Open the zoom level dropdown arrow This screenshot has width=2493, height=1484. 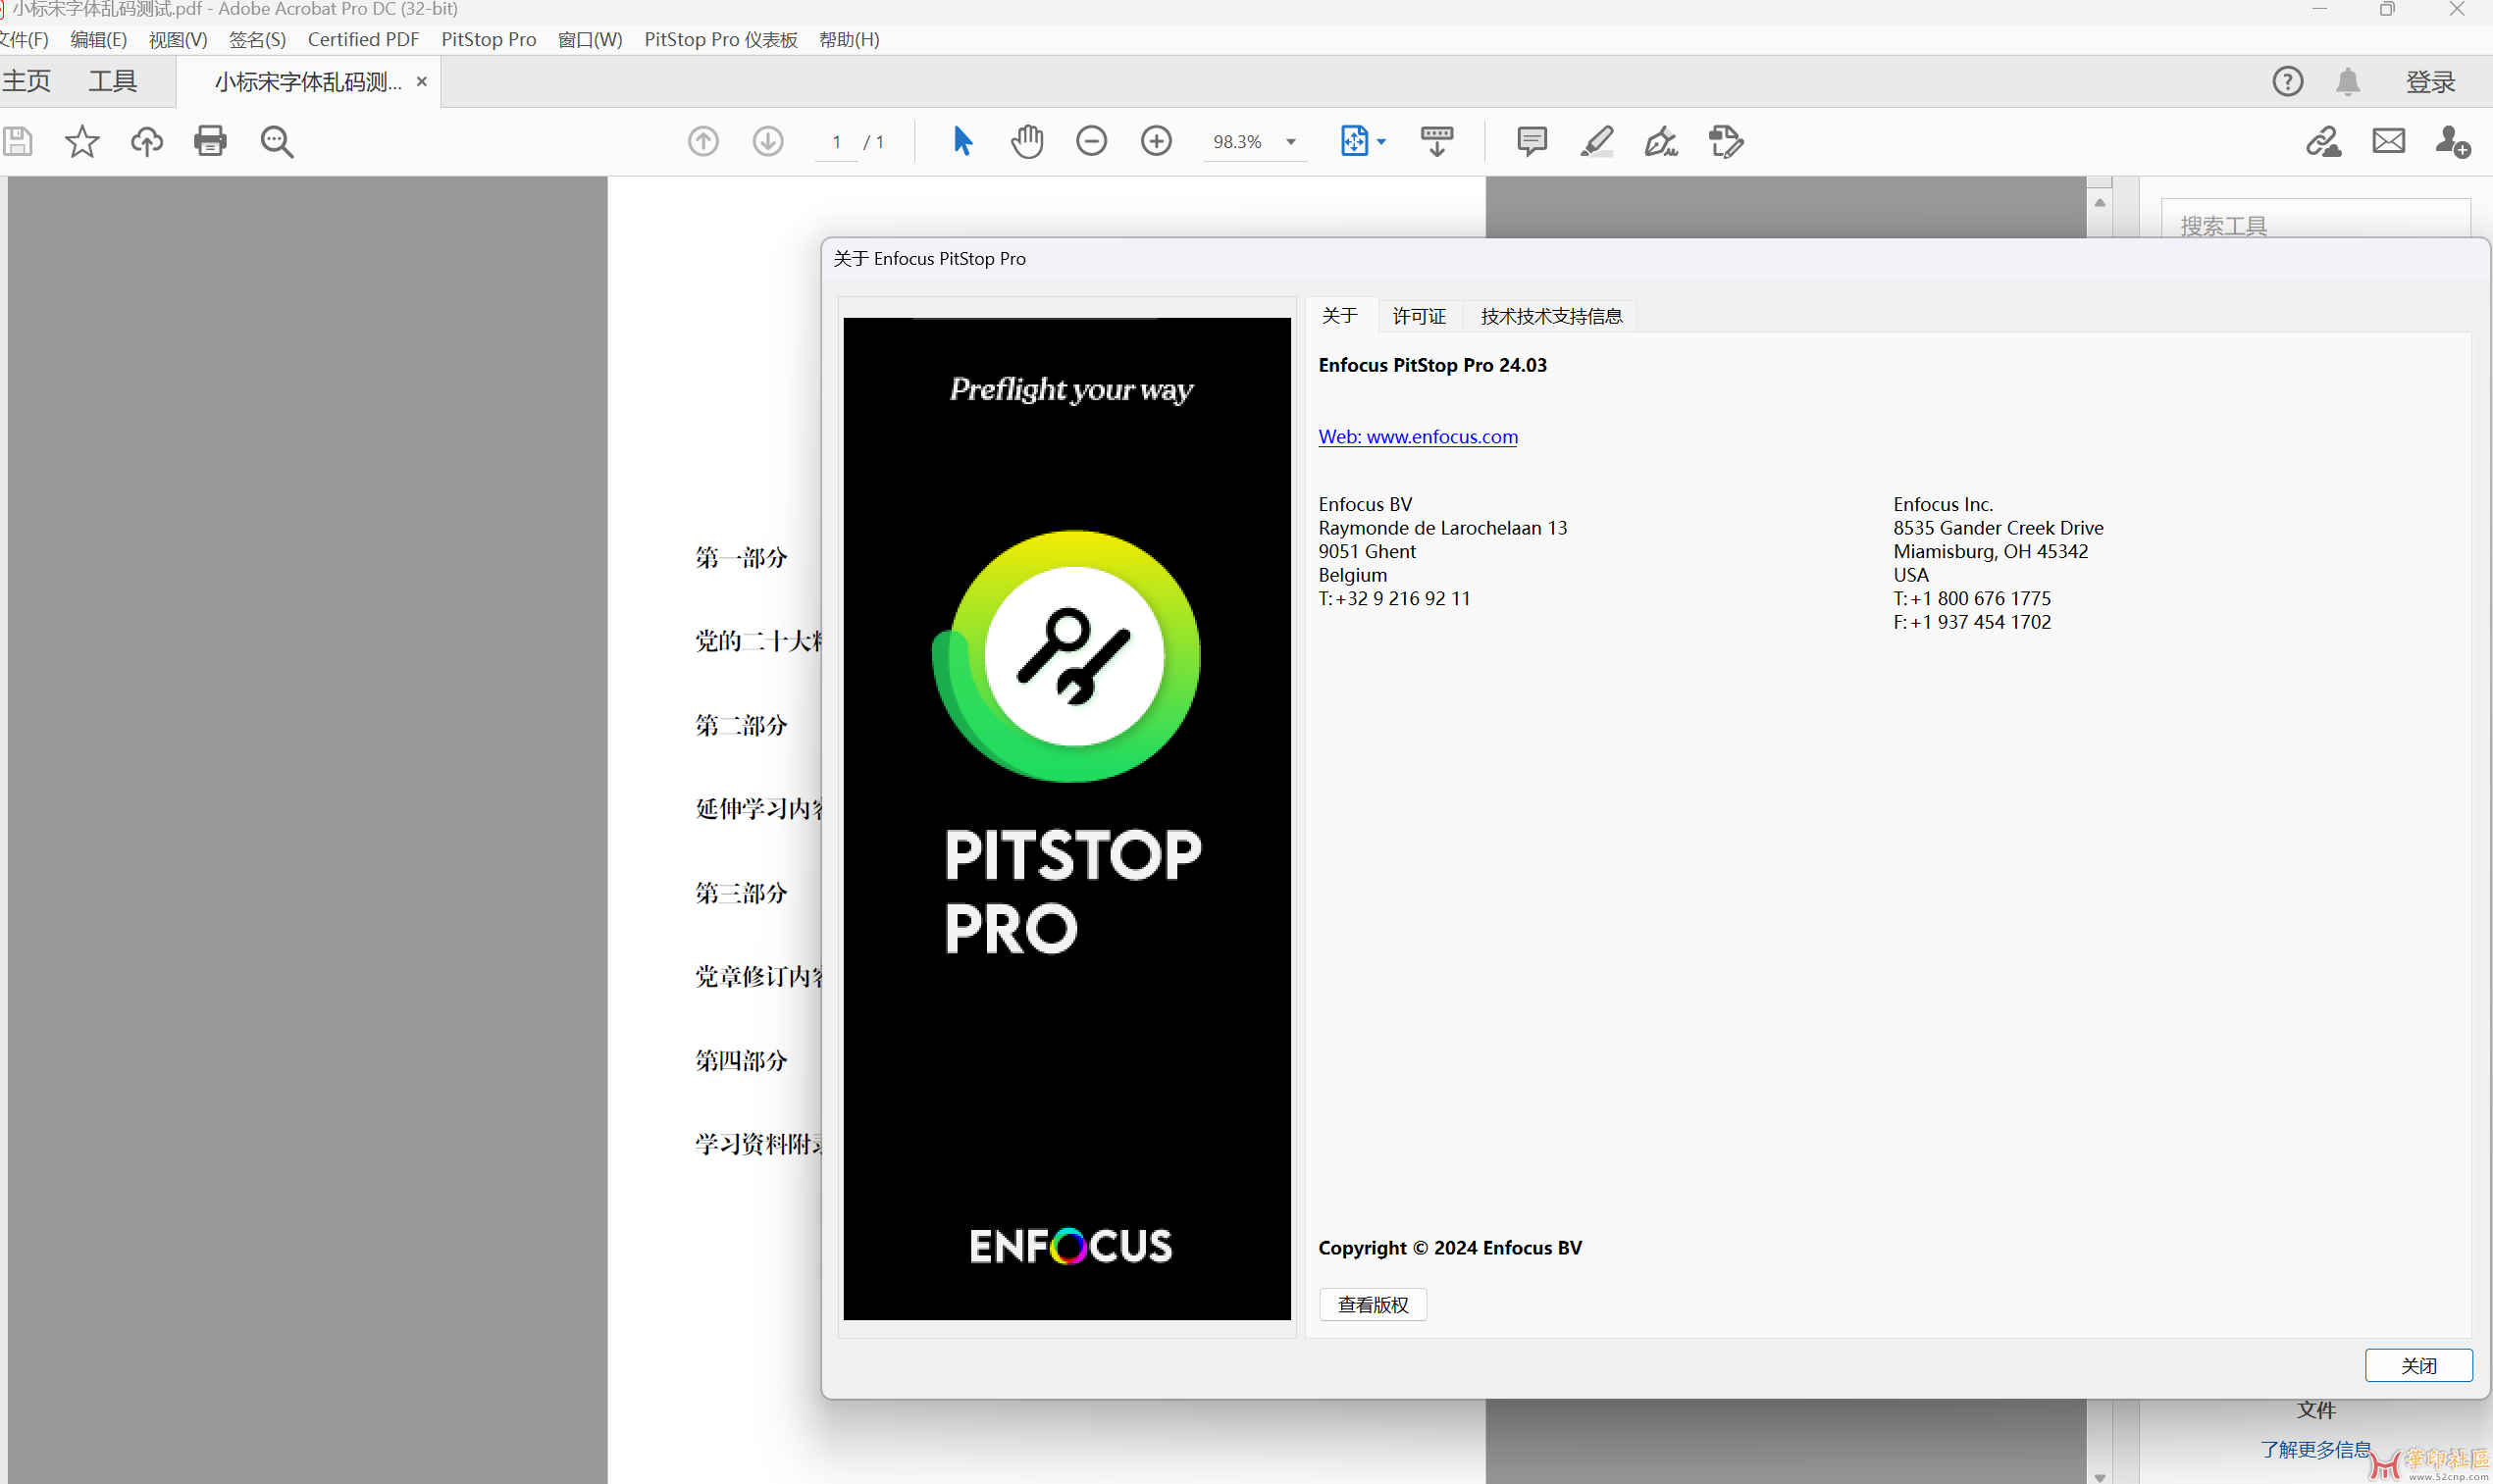point(1291,142)
